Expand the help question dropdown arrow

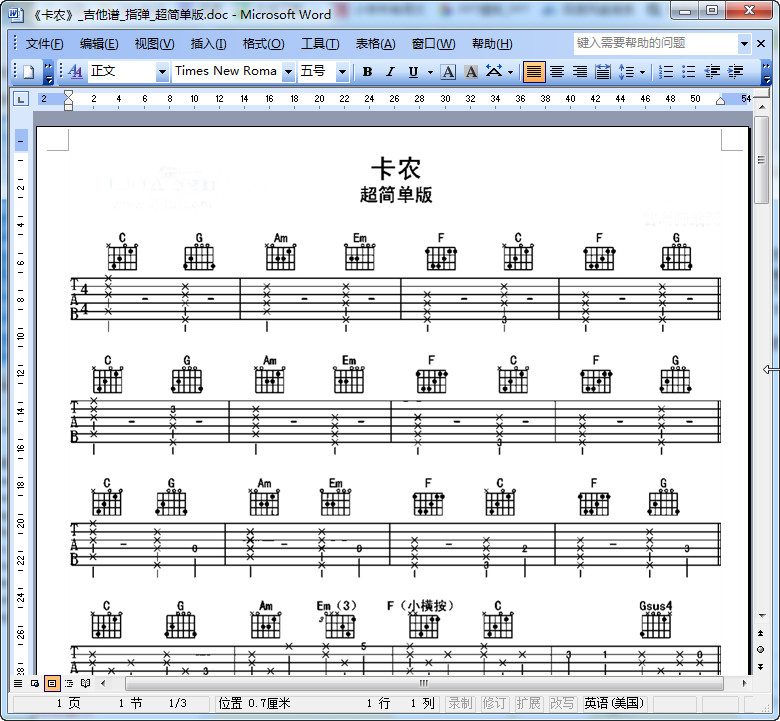(x=744, y=44)
